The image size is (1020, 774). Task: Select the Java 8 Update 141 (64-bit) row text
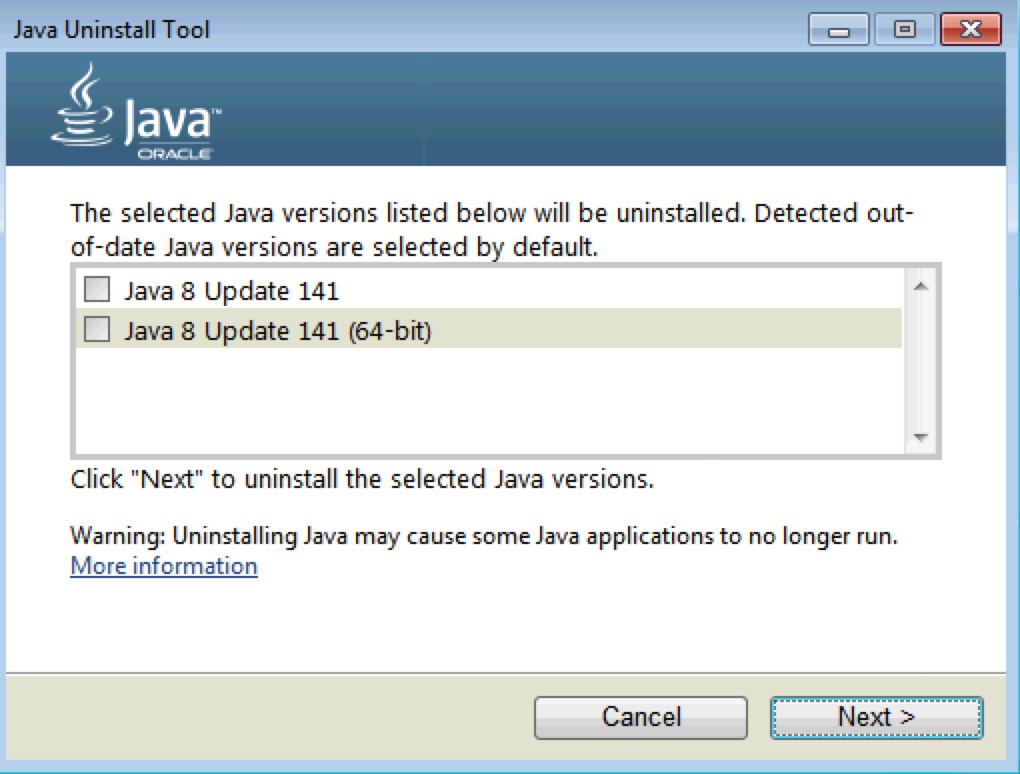278,330
